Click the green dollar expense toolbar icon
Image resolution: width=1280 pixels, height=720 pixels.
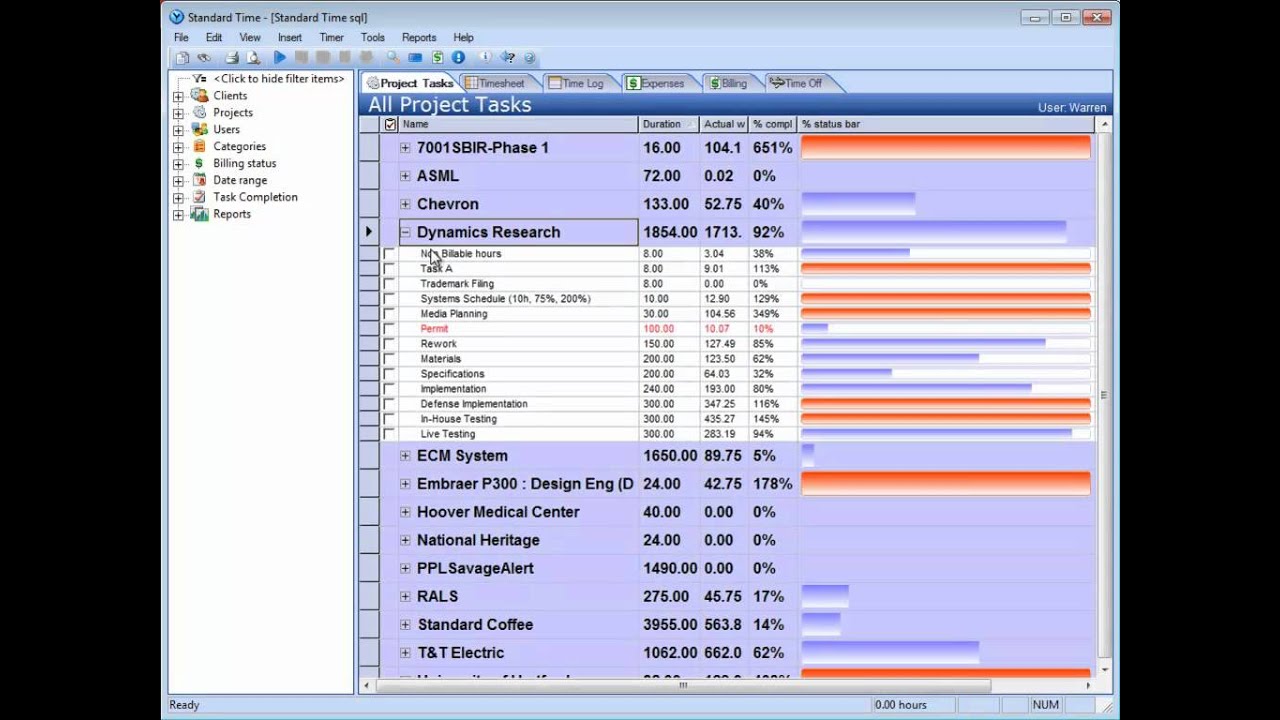point(437,58)
